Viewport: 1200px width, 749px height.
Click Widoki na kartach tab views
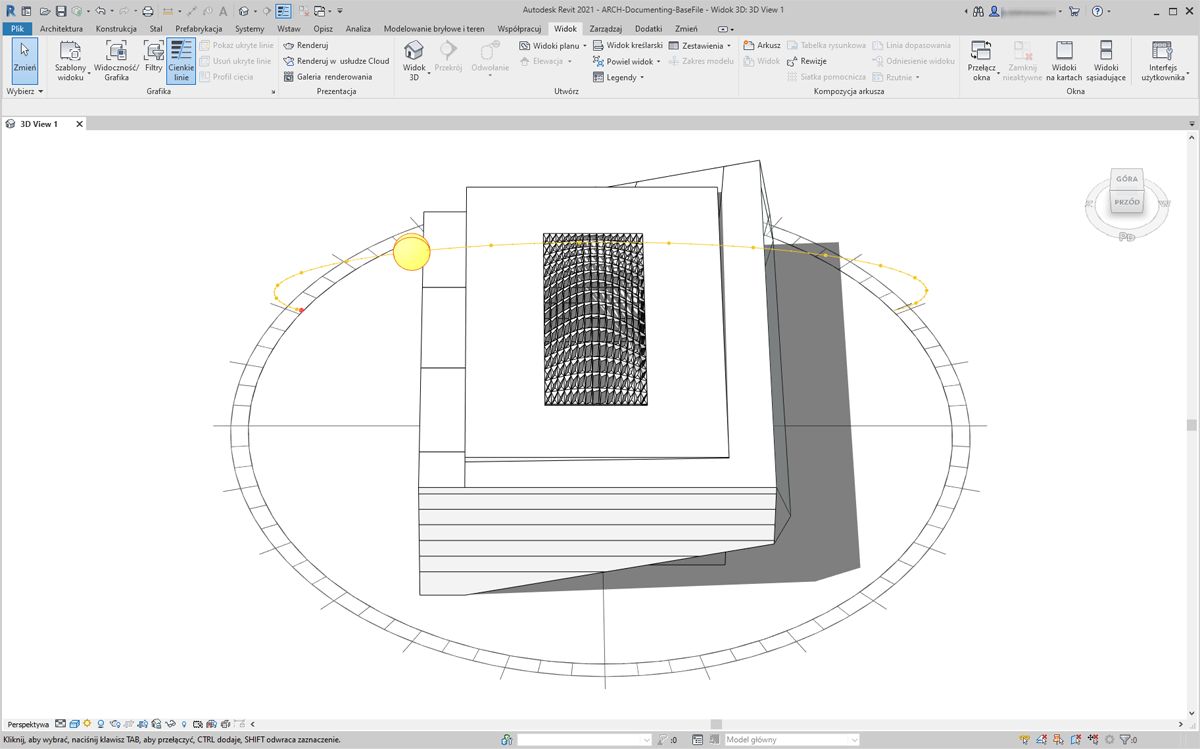[1064, 61]
